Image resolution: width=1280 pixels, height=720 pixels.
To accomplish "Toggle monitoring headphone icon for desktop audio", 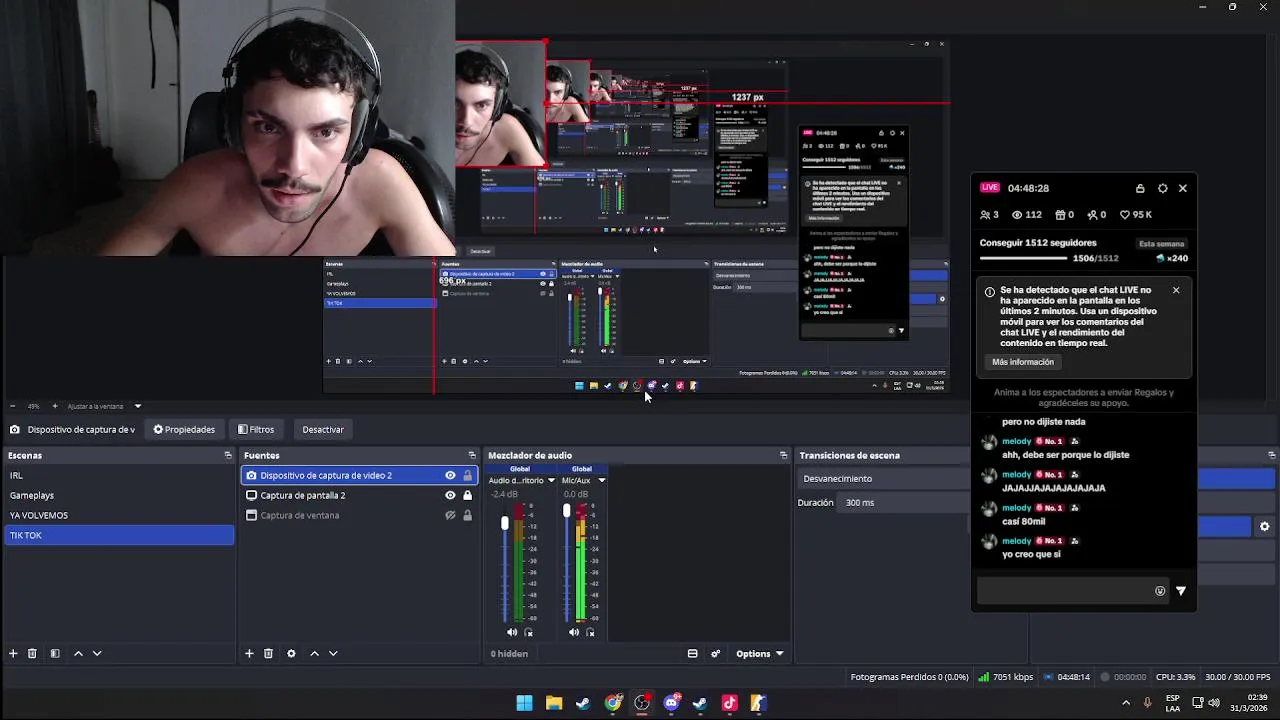I will pyautogui.click(x=529, y=632).
